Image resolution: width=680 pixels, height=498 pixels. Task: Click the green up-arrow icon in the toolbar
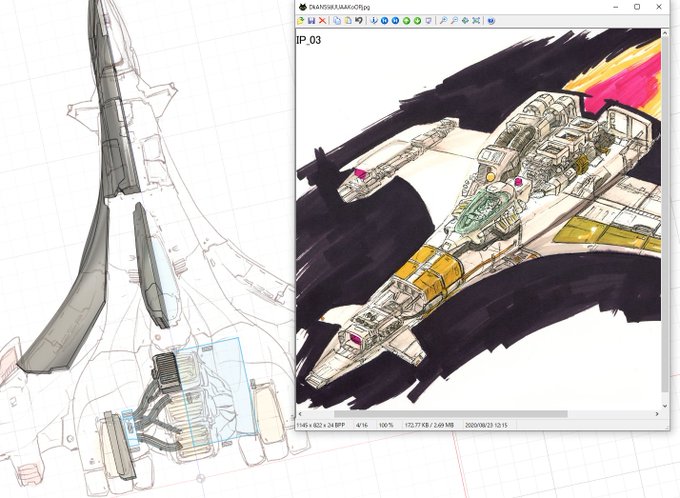pyautogui.click(x=406, y=20)
